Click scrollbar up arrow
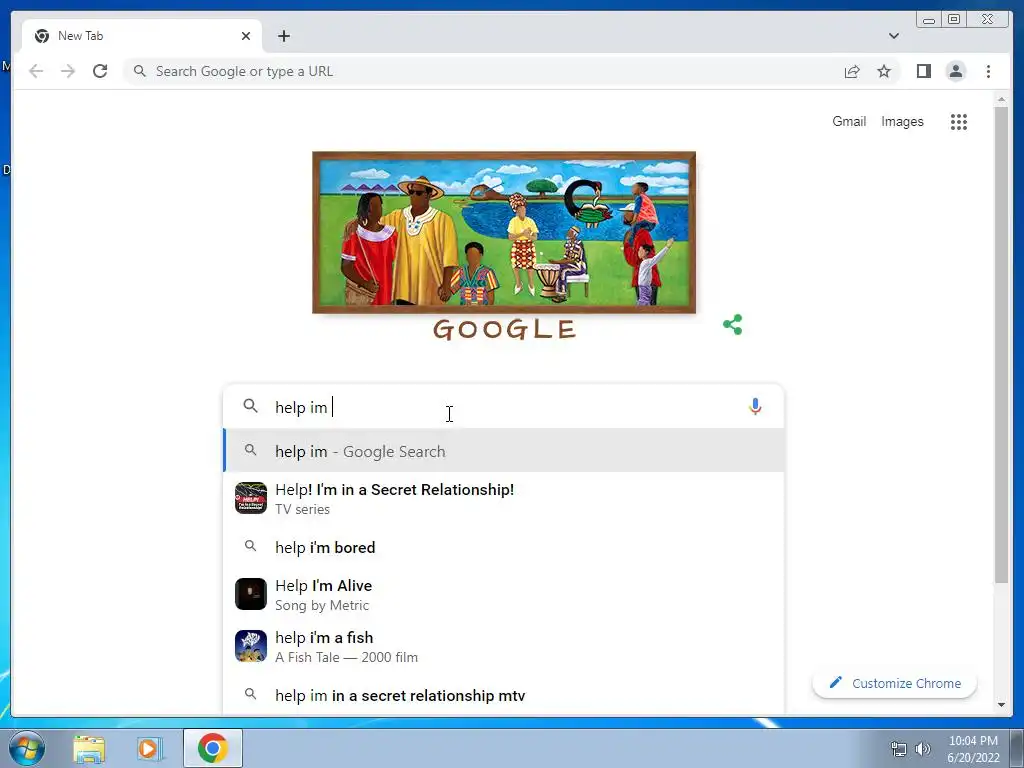Viewport: 1024px width, 768px height. [x=1001, y=99]
